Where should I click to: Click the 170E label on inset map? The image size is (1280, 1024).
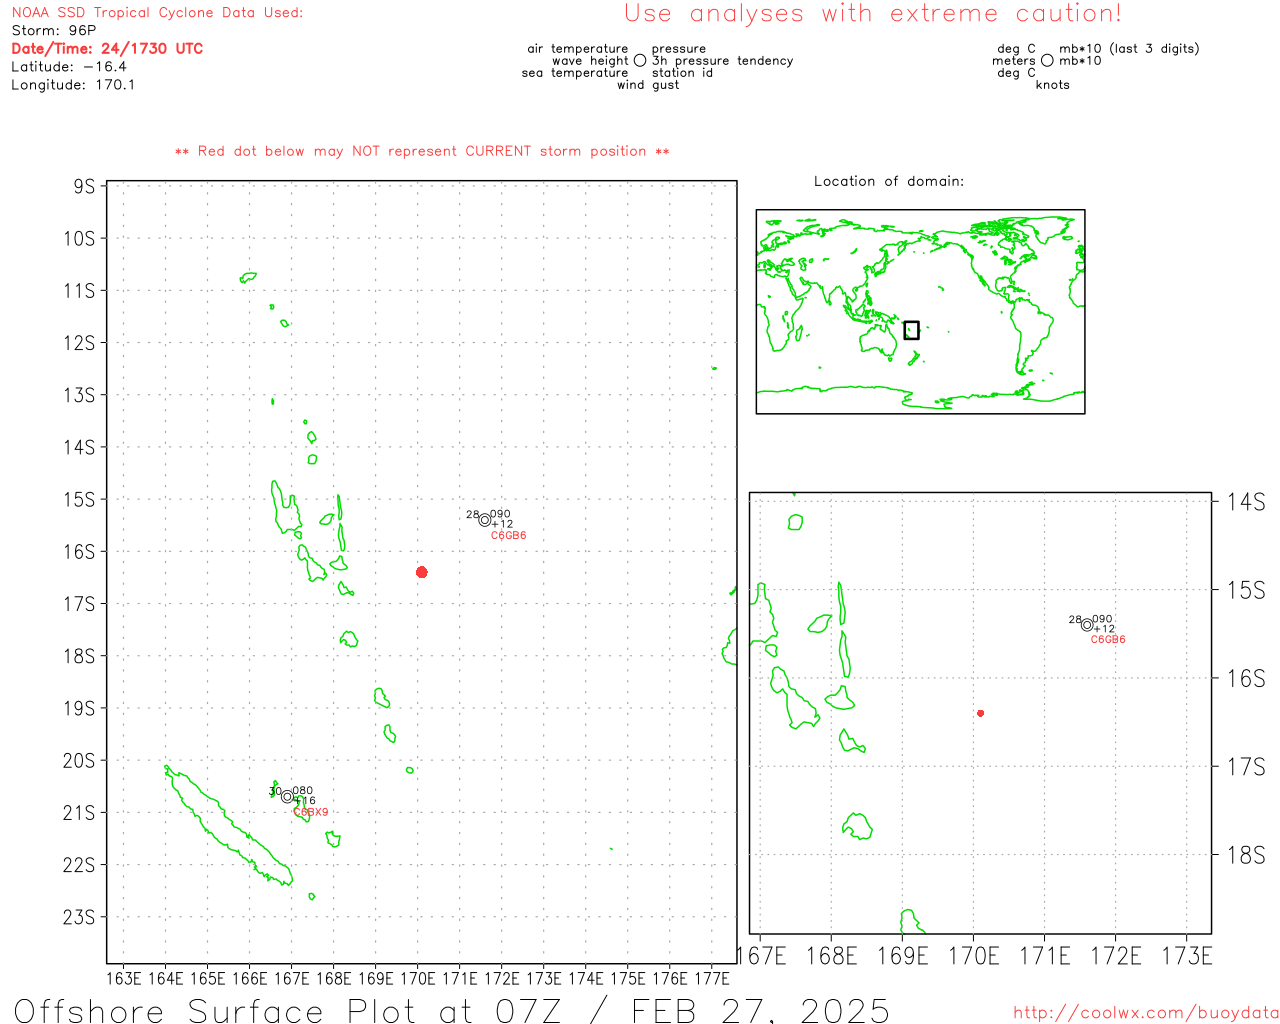[x=973, y=956]
